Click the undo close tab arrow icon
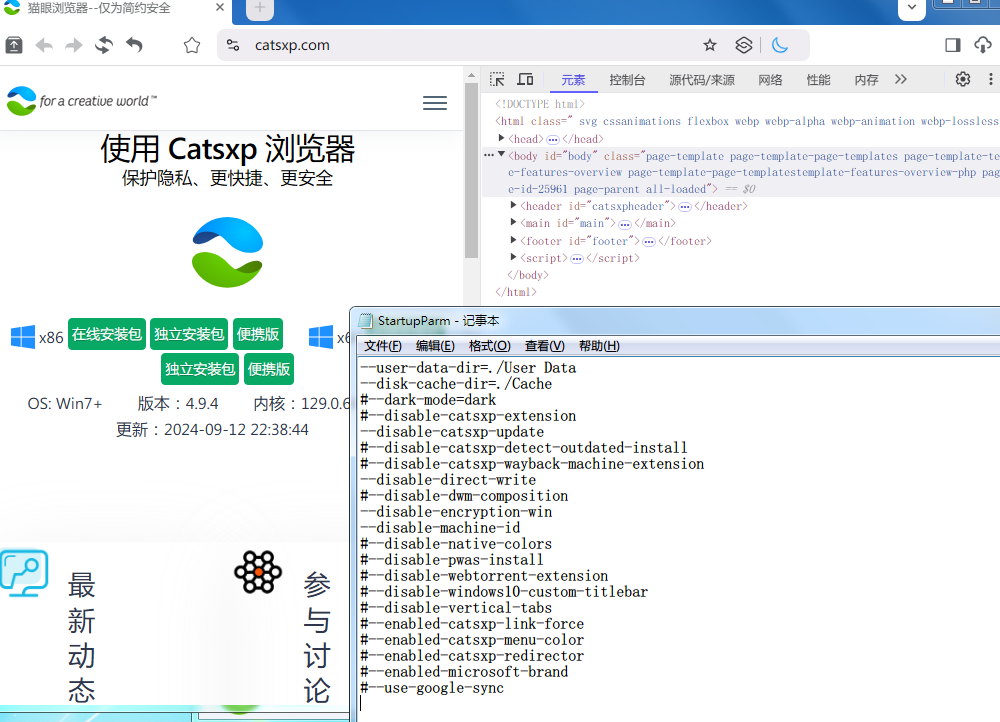This screenshot has height=722, width=1000. click(x=134, y=45)
